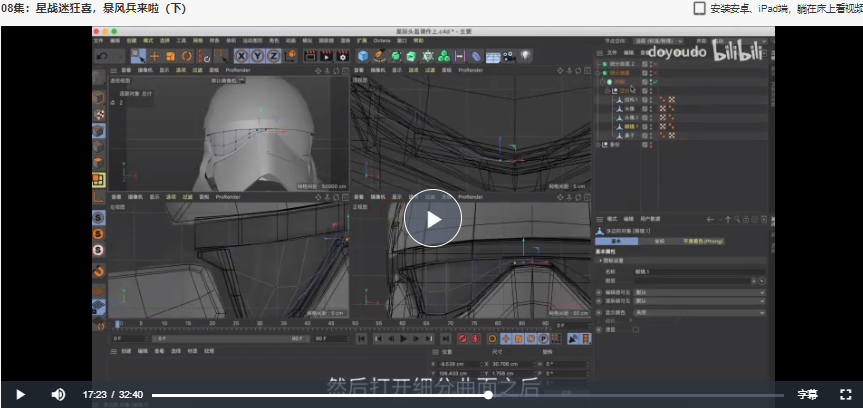Mute the video with speaker icon
The image size is (863, 408).
tap(58, 394)
